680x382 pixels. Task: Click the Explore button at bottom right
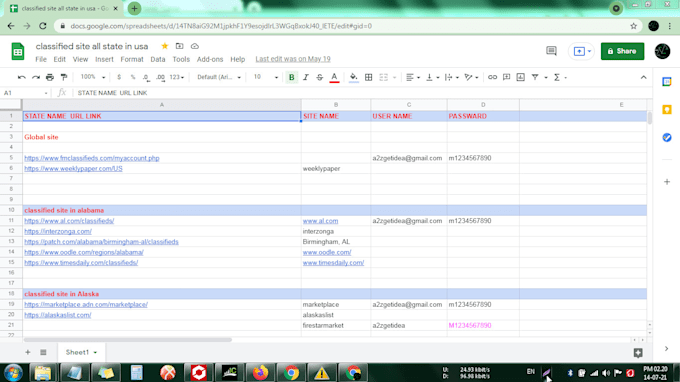coord(638,353)
